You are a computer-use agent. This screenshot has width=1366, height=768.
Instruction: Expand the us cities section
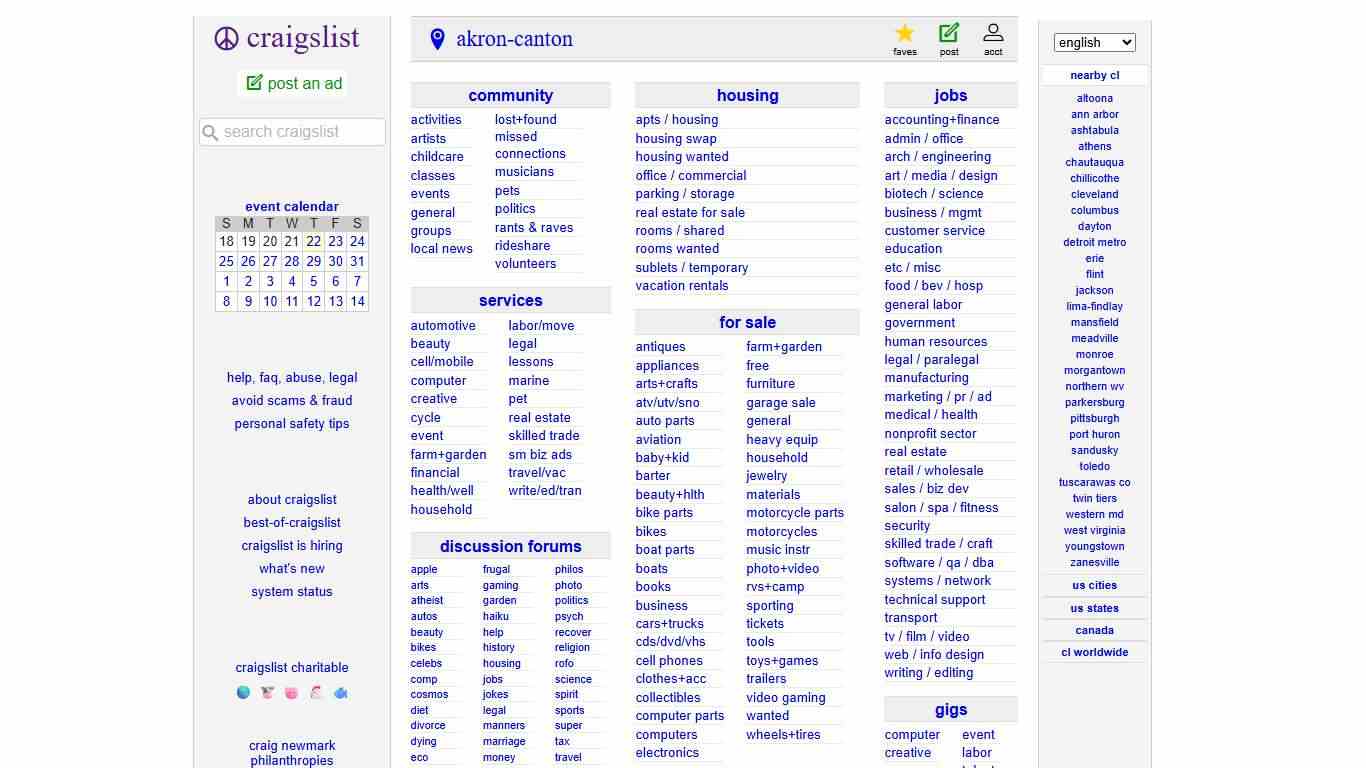(1094, 584)
